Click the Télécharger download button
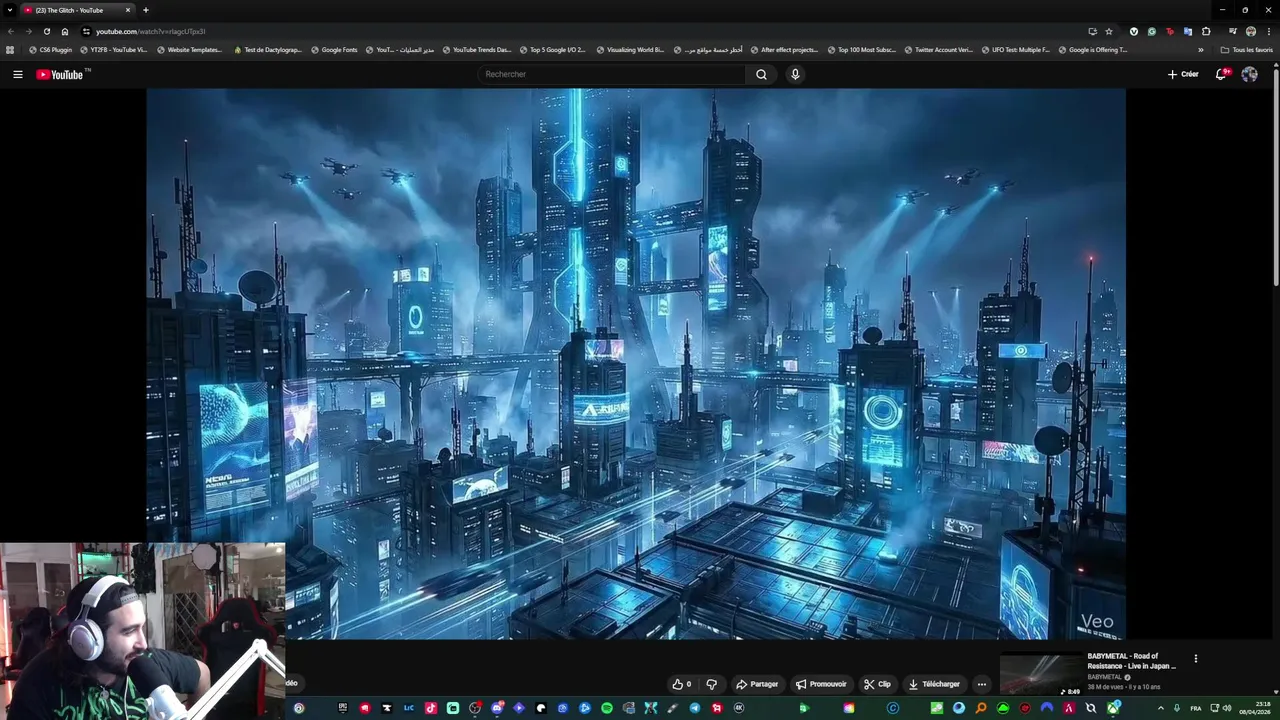The width and height of the screenshot is (1280, 720). coord(934,684)
